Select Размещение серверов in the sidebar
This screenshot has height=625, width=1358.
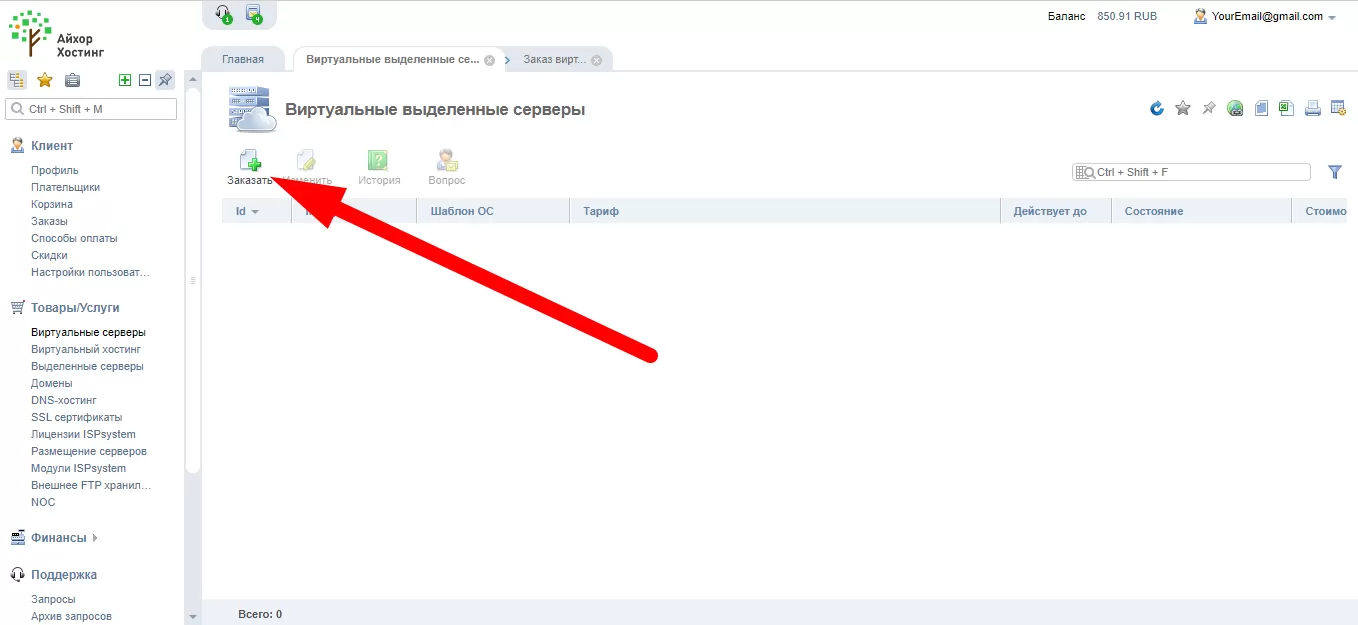pos(89,451)
